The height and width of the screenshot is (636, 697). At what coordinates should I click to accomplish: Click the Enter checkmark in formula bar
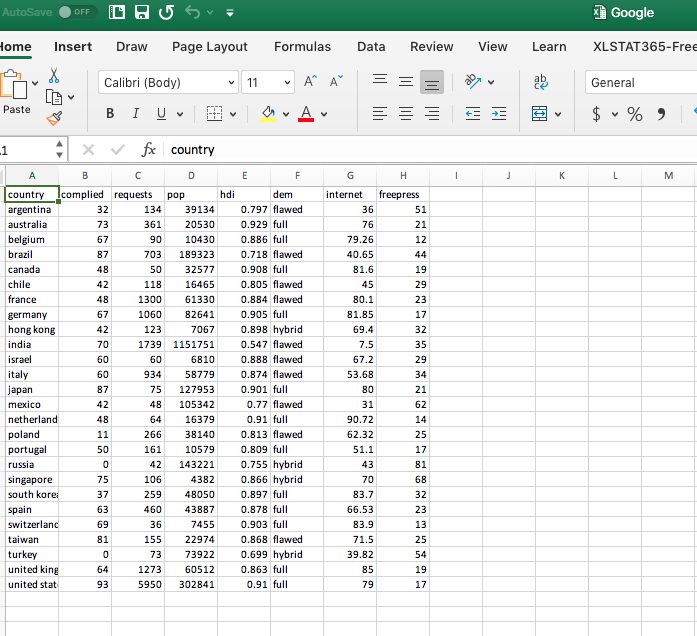118,150
